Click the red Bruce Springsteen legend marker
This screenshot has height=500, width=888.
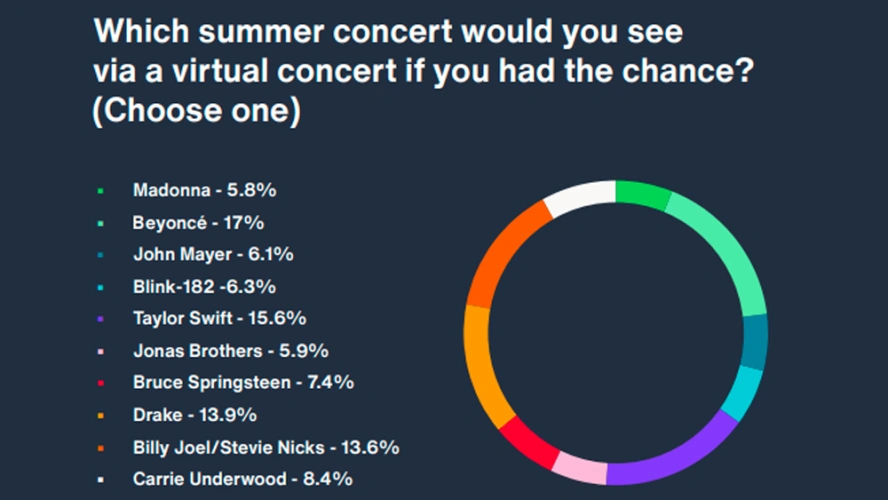point(100,383)
